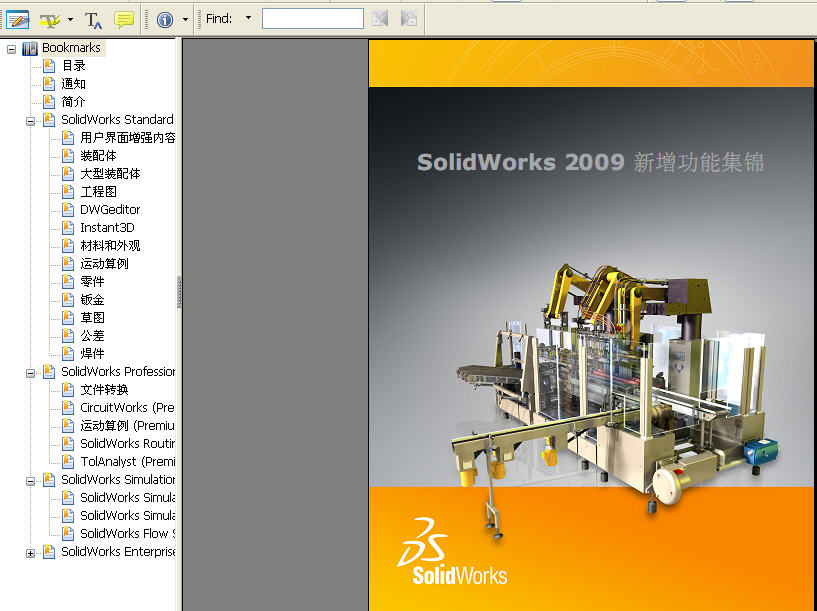
Task: Open the Find options dropdown arrow
Action: (x=249, y=18)
